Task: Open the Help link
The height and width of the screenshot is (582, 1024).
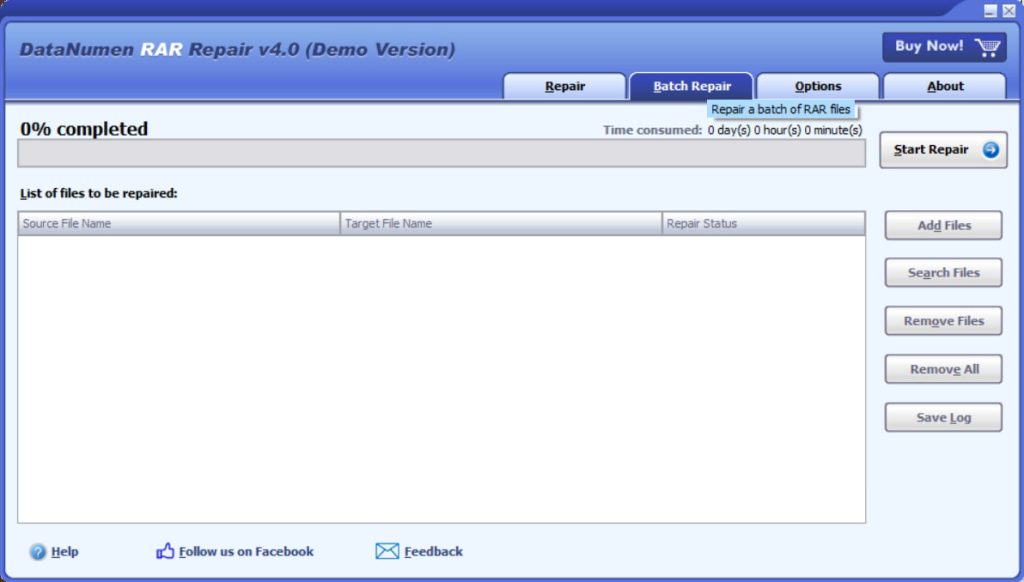Action: 65,552
